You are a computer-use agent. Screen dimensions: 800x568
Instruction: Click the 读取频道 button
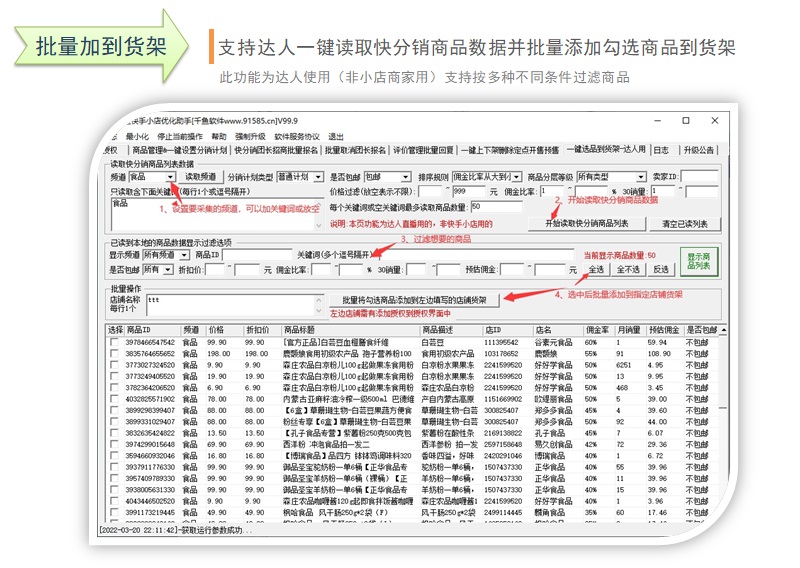pos(200,177)
